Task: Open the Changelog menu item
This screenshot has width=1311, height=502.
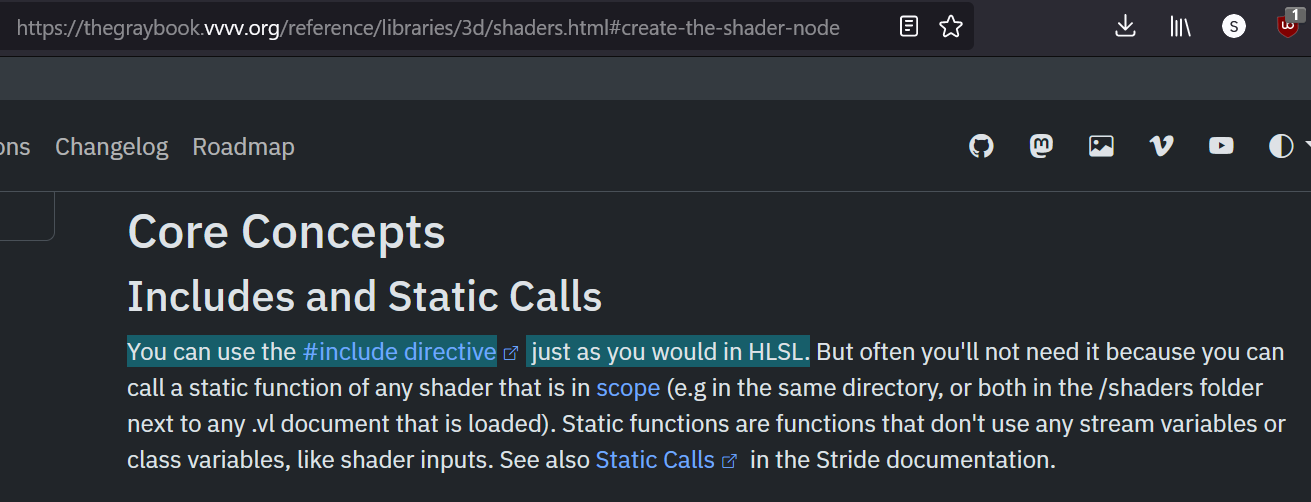Action: pos(111,147)
